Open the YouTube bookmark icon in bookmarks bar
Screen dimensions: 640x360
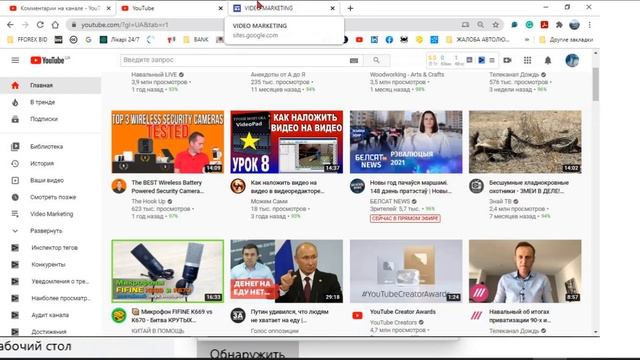pos(359,40)
